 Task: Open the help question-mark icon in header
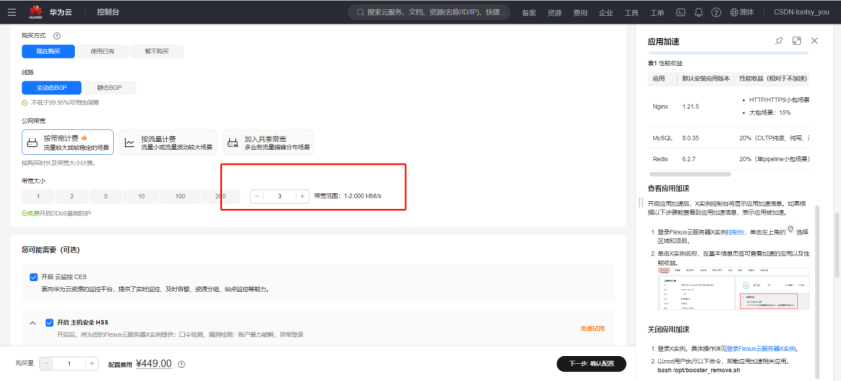click(716, 12)
